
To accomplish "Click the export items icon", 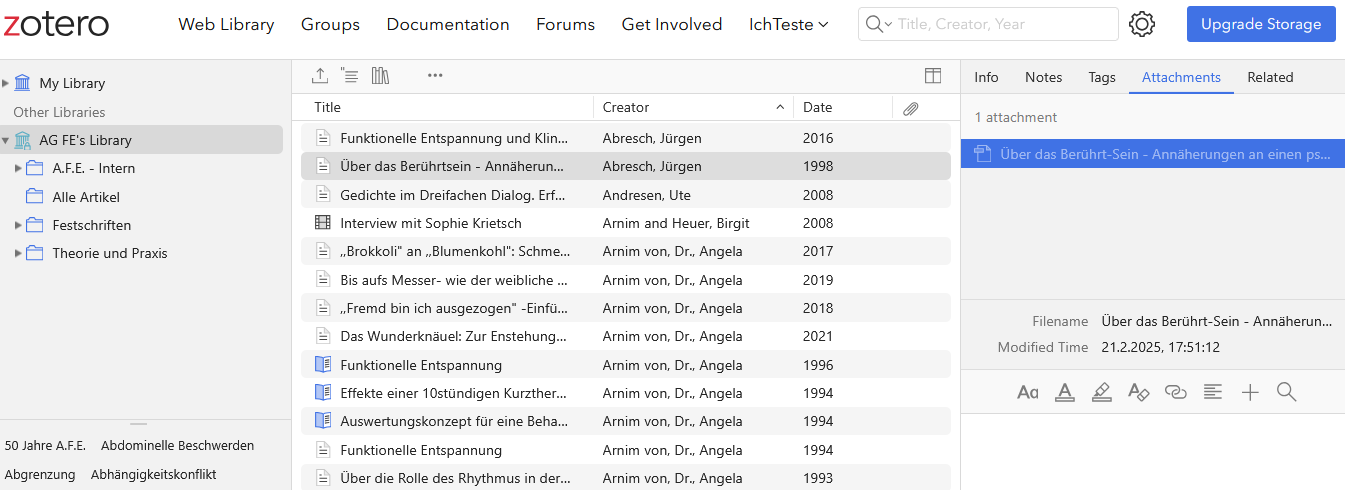I will [x=320, y=75].
